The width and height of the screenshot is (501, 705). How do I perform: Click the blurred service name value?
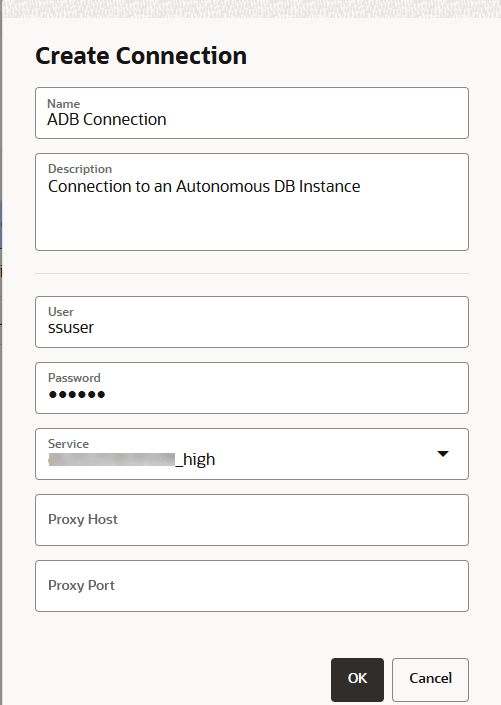112,460
